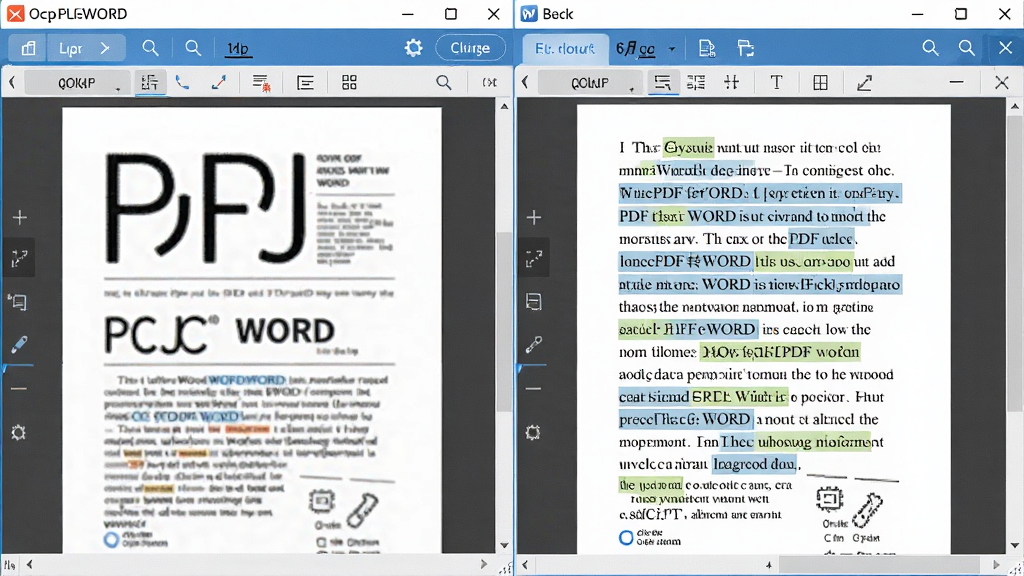Click the horizontal scrollbar thumb in Beck window
Viewport: 1024px width, 576px height.
click(879, 564)
